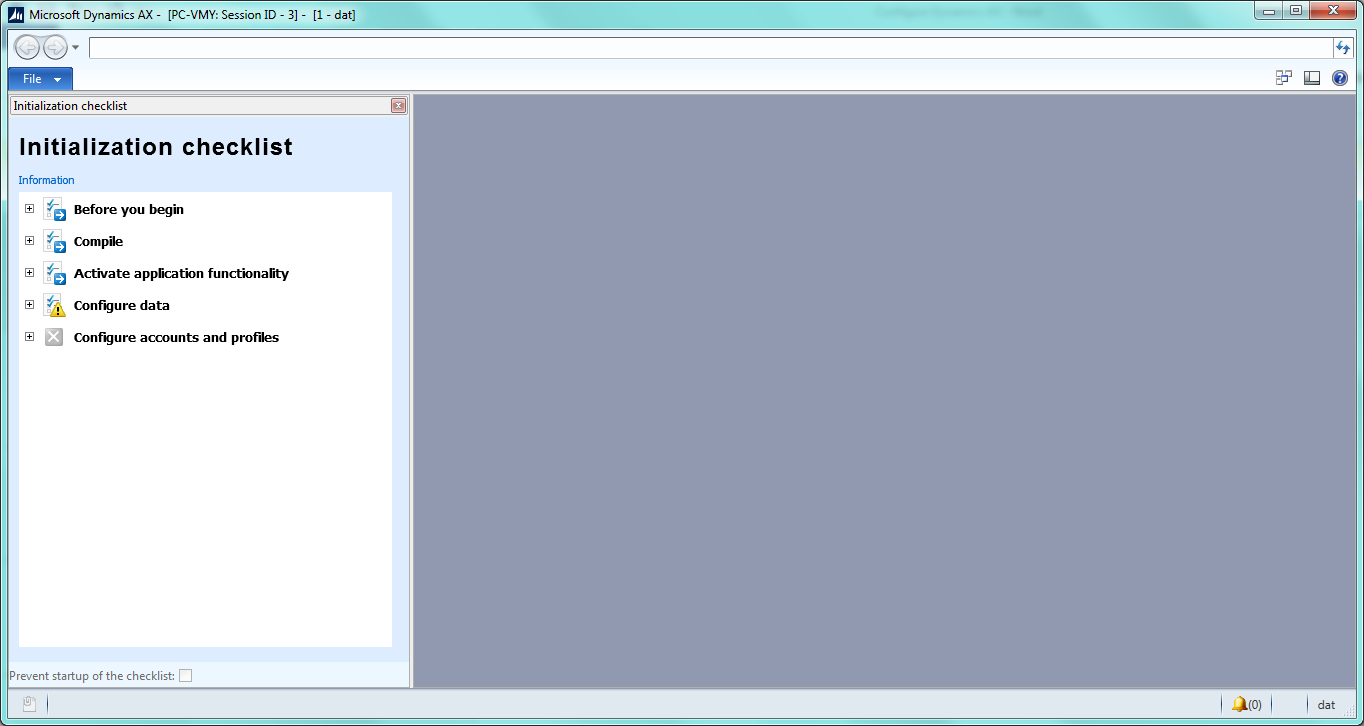Select the Compile item

tap(98, 242)
